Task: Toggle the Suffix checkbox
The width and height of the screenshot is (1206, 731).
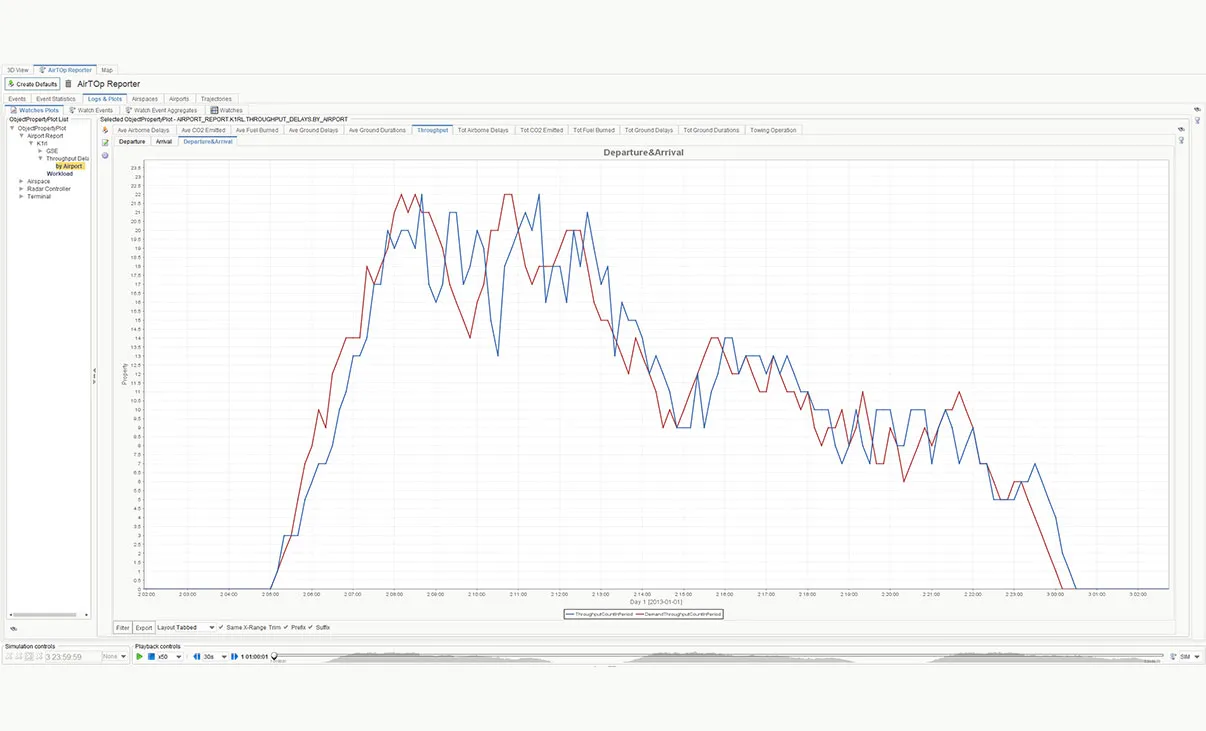Action: click(x=310, y=627)
